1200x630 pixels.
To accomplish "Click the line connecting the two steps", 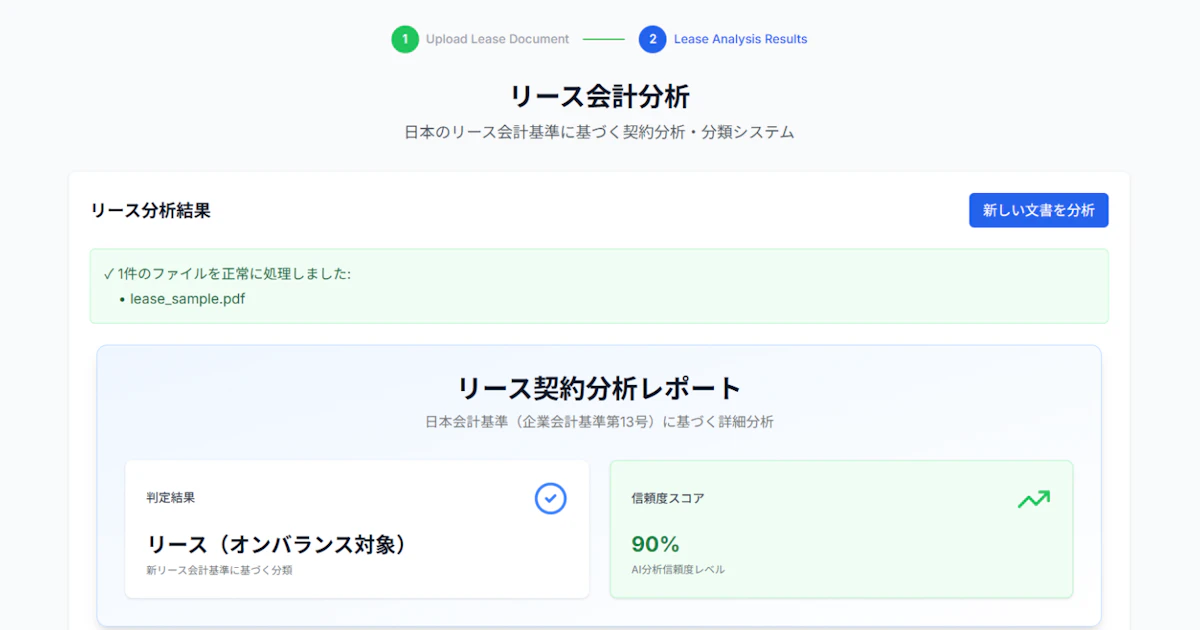I will tap(604, 39).
